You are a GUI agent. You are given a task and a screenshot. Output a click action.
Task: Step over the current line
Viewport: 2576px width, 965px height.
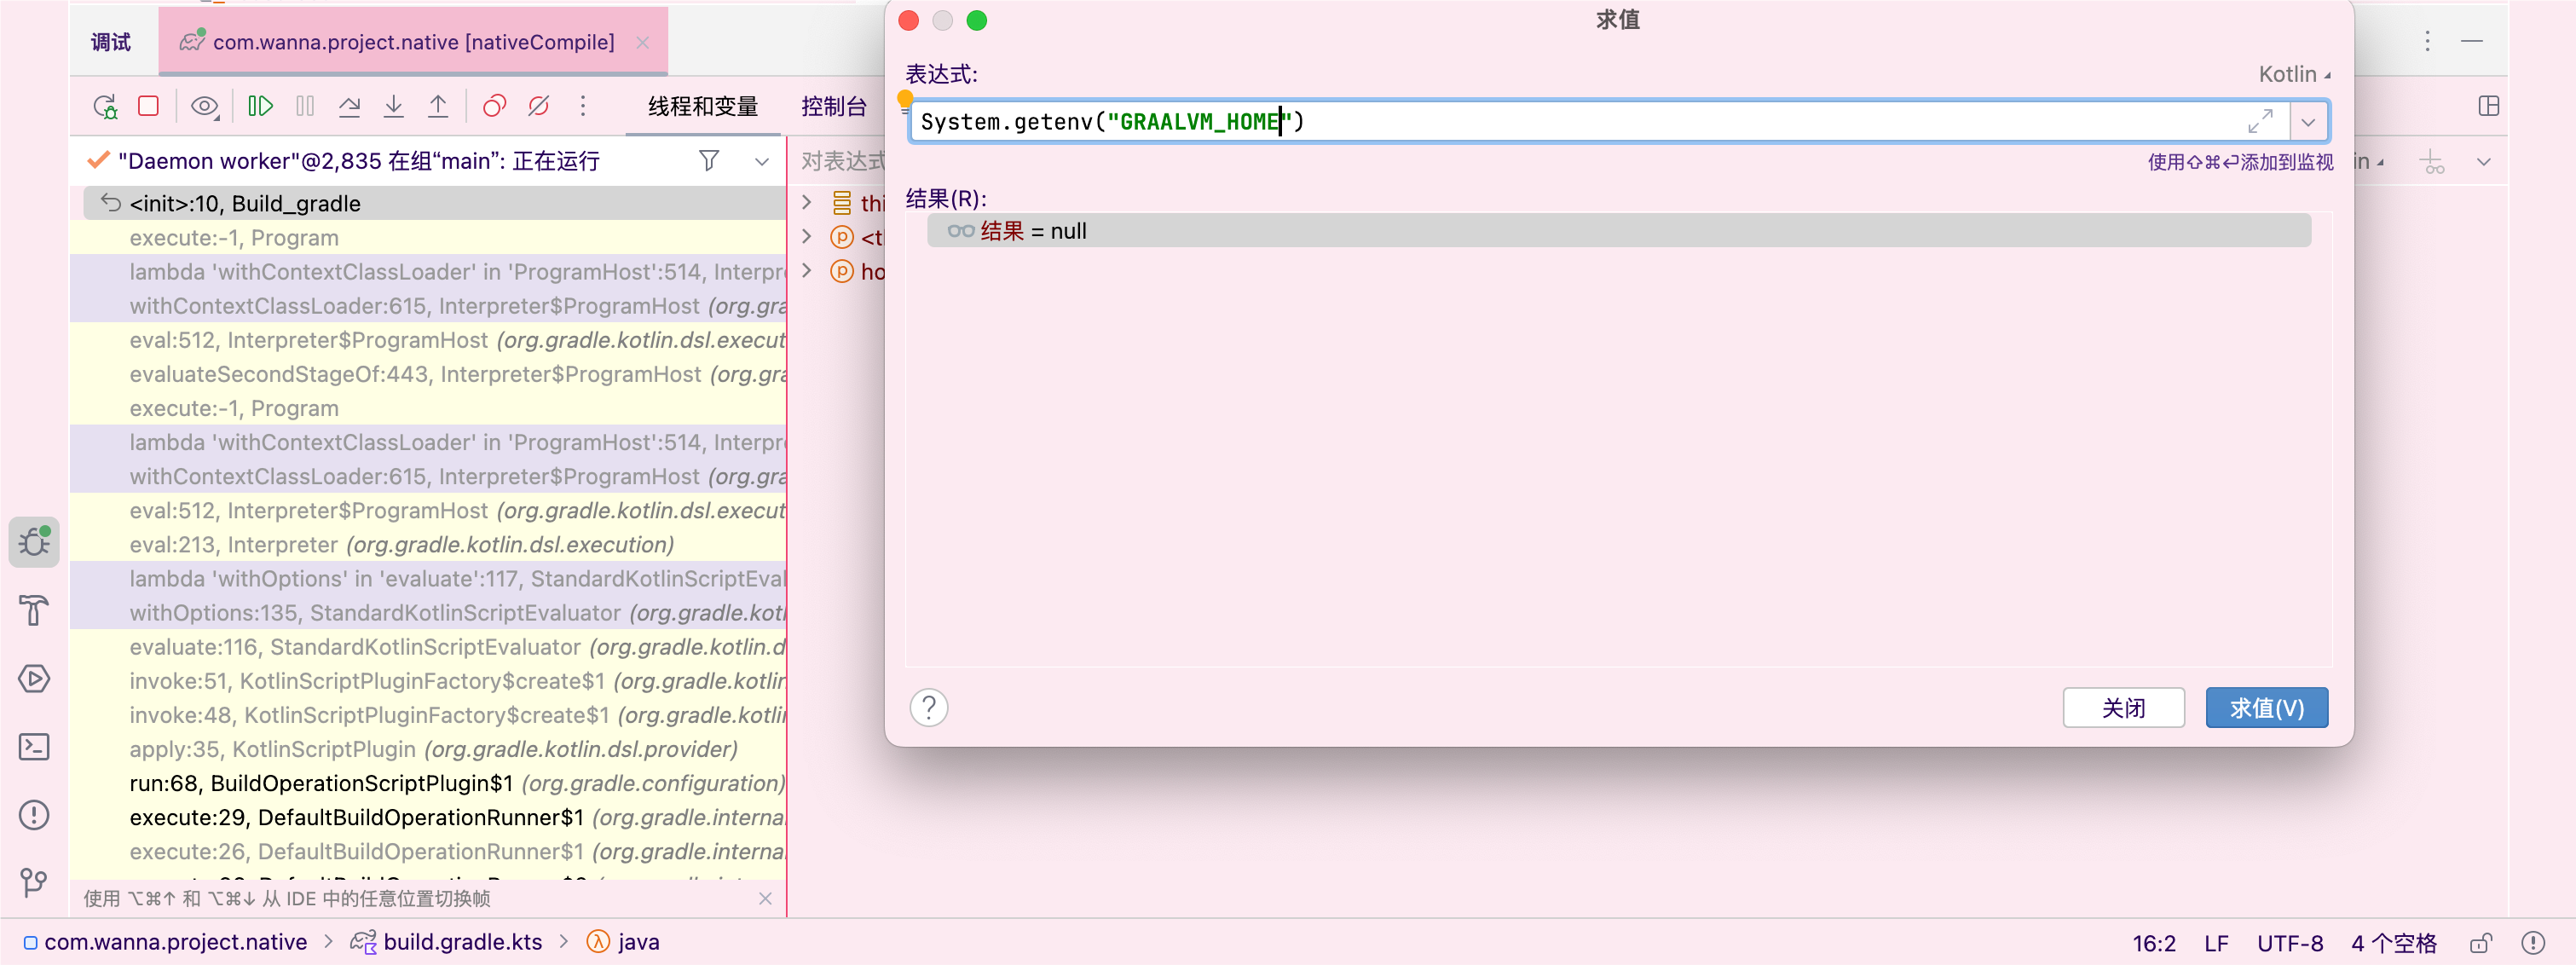pyautogui.click(x=349, y=106)
